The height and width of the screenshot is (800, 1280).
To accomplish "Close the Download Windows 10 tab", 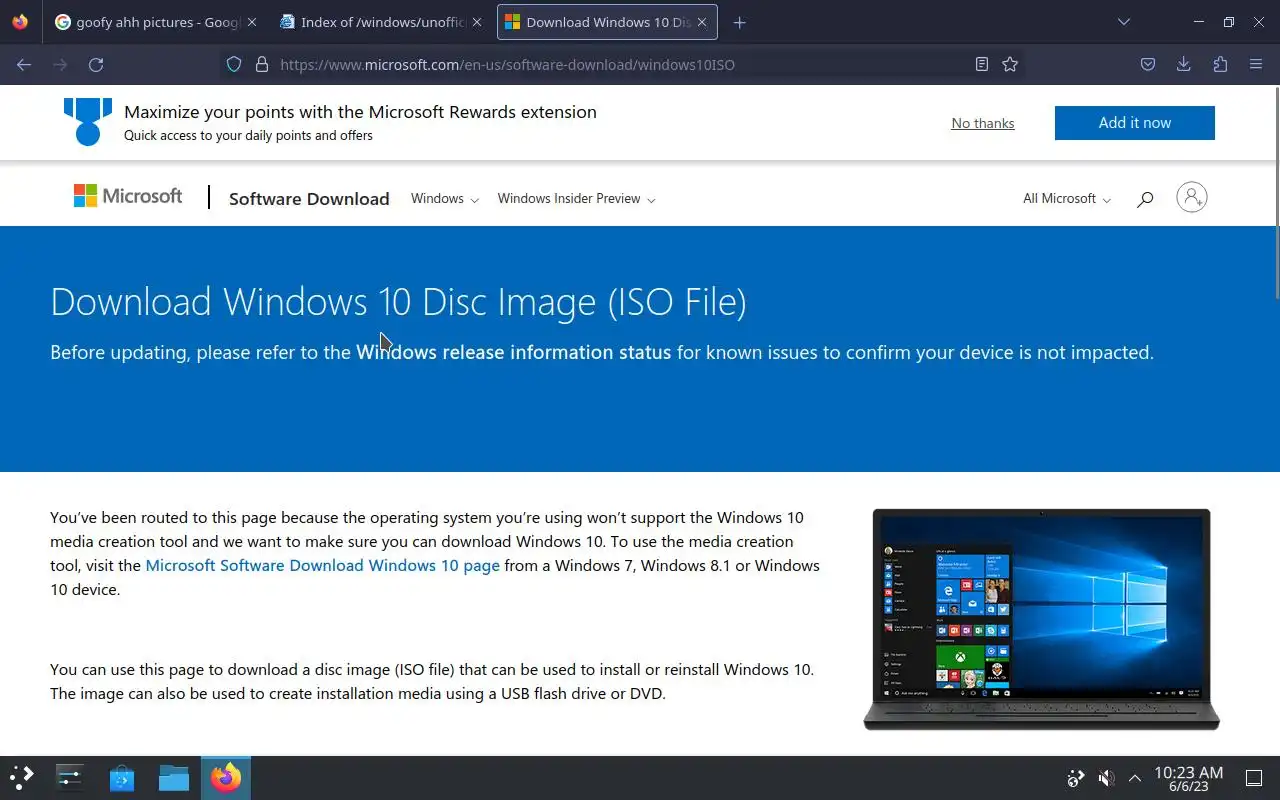I will coord(702,22).
